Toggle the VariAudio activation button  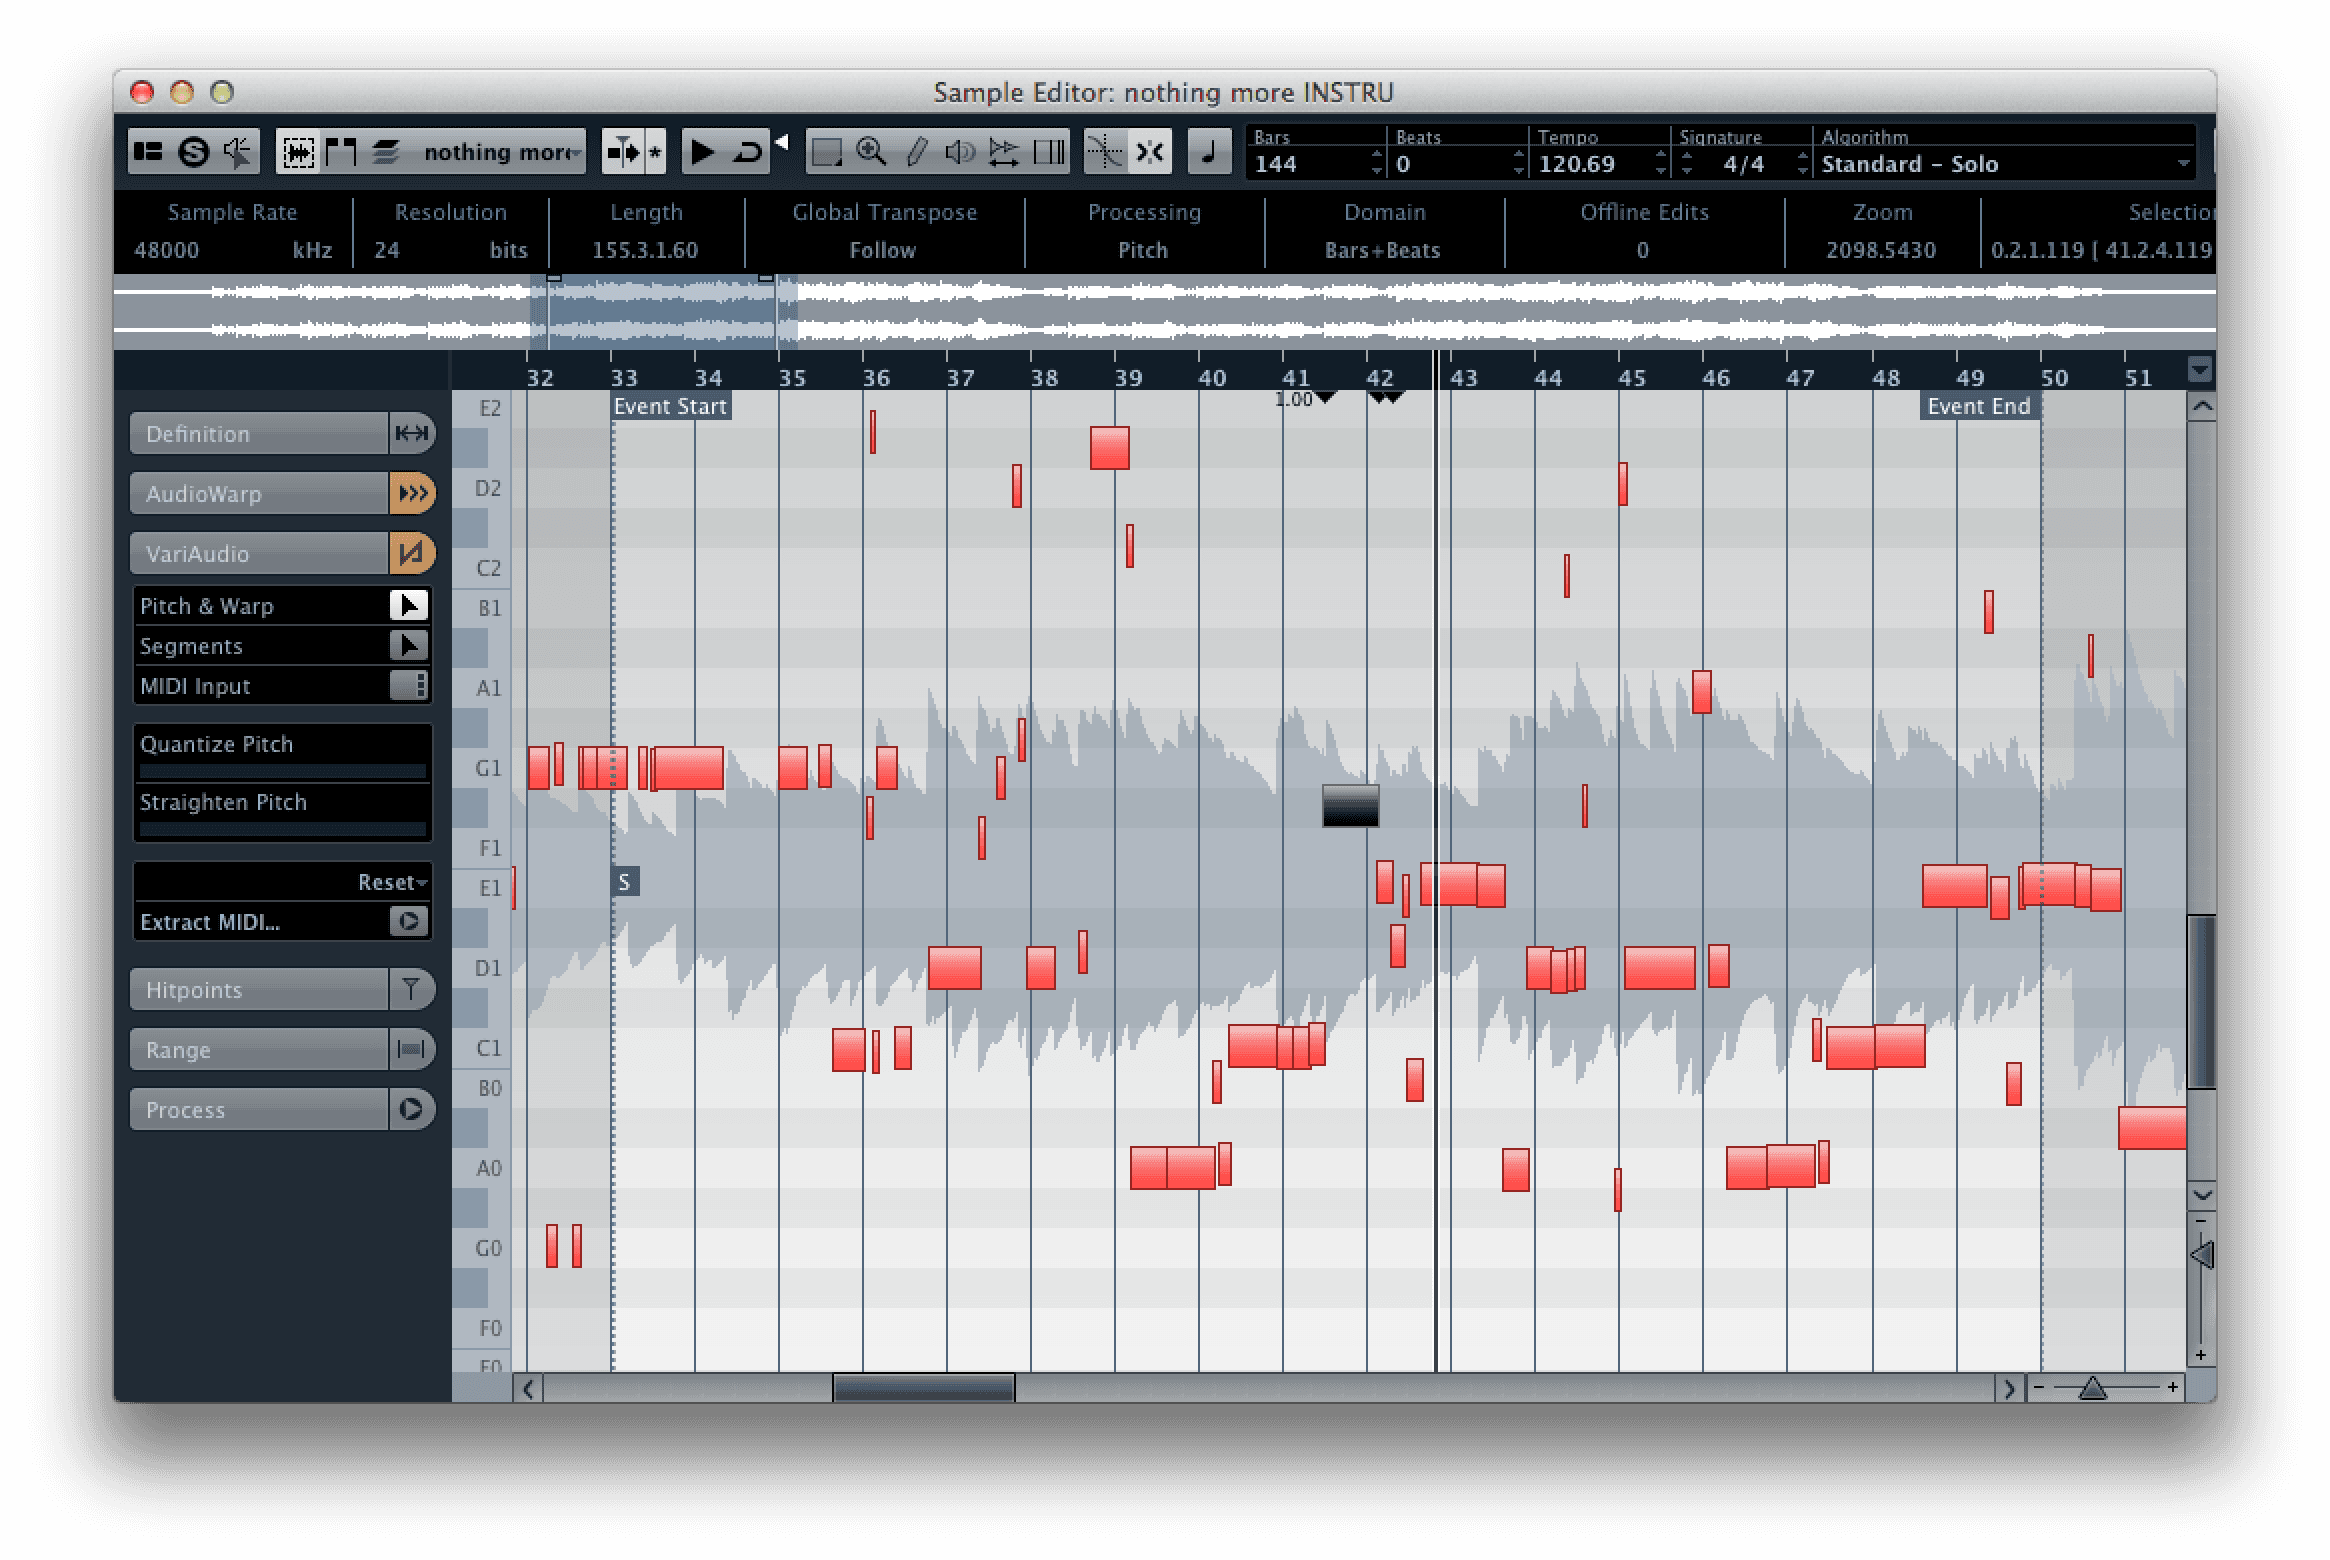point(414,552)
